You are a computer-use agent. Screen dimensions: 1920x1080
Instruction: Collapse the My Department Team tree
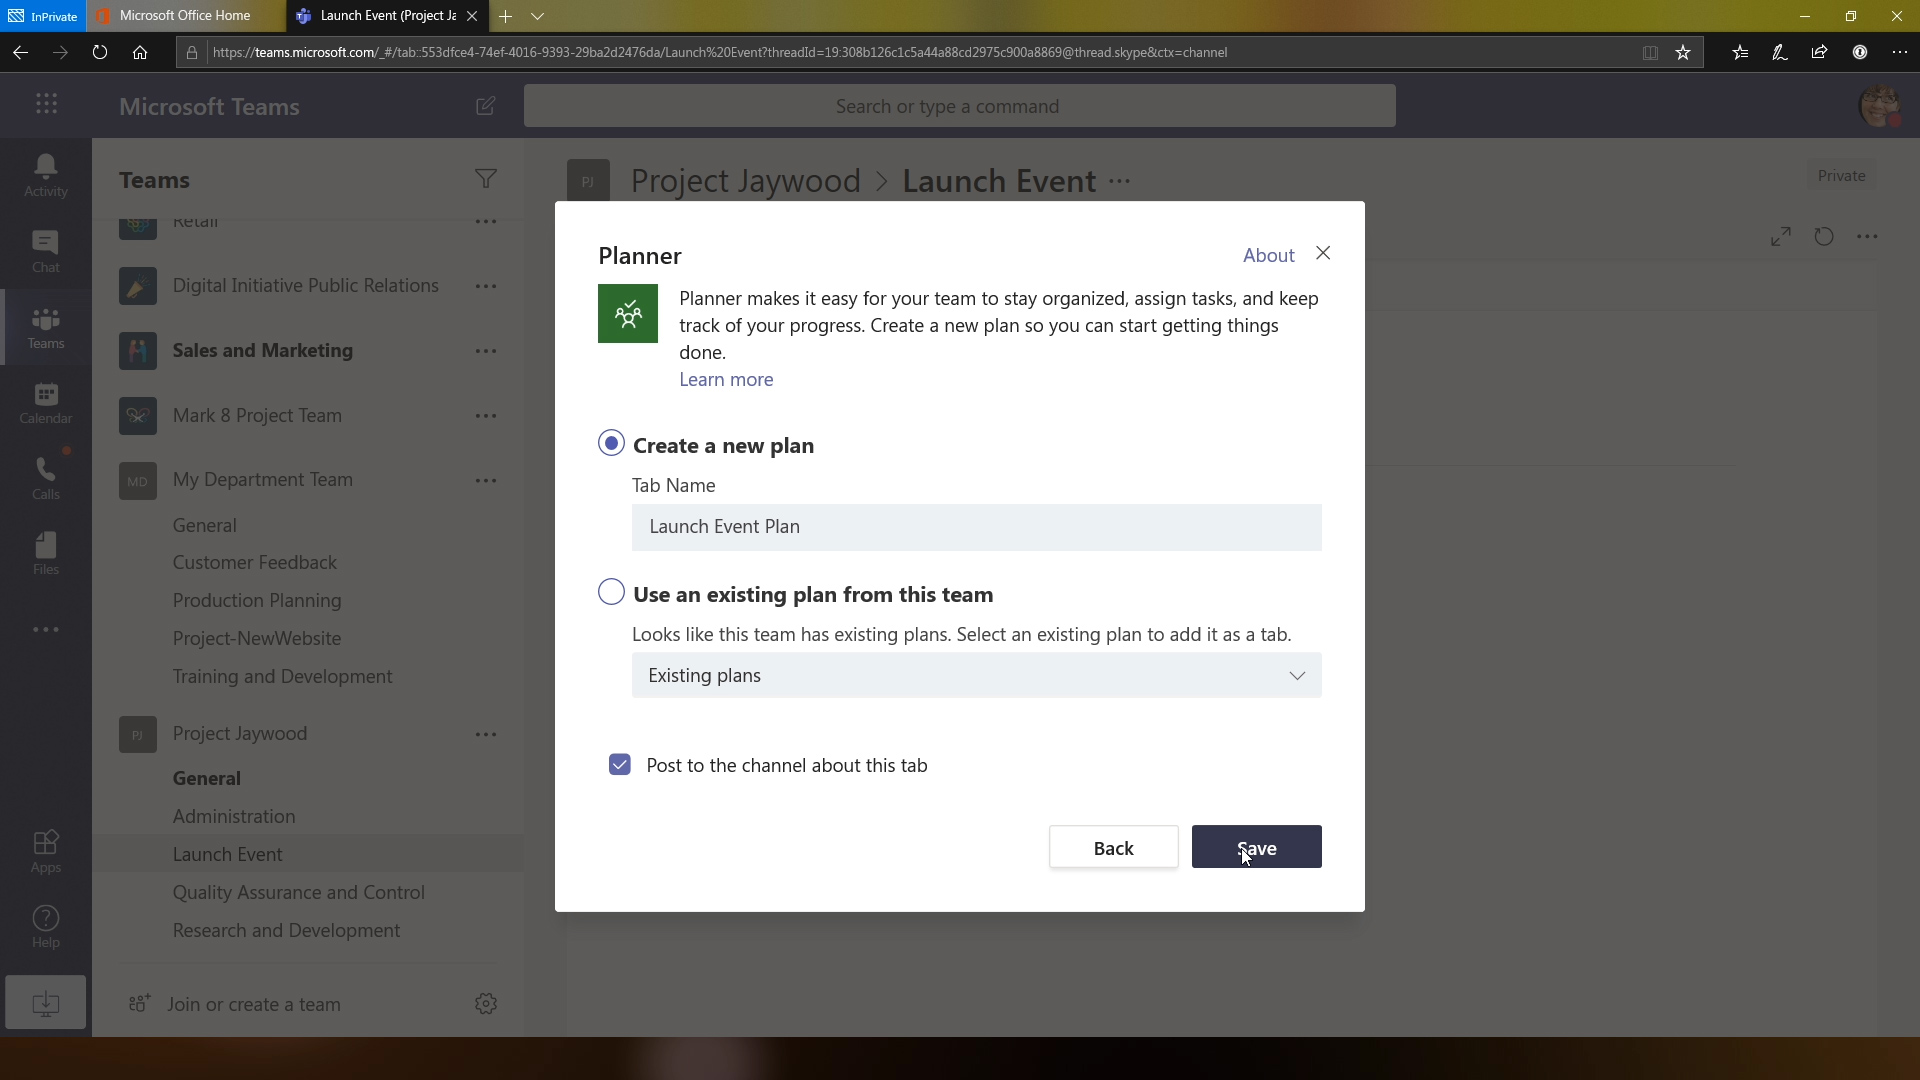(262, 480)
